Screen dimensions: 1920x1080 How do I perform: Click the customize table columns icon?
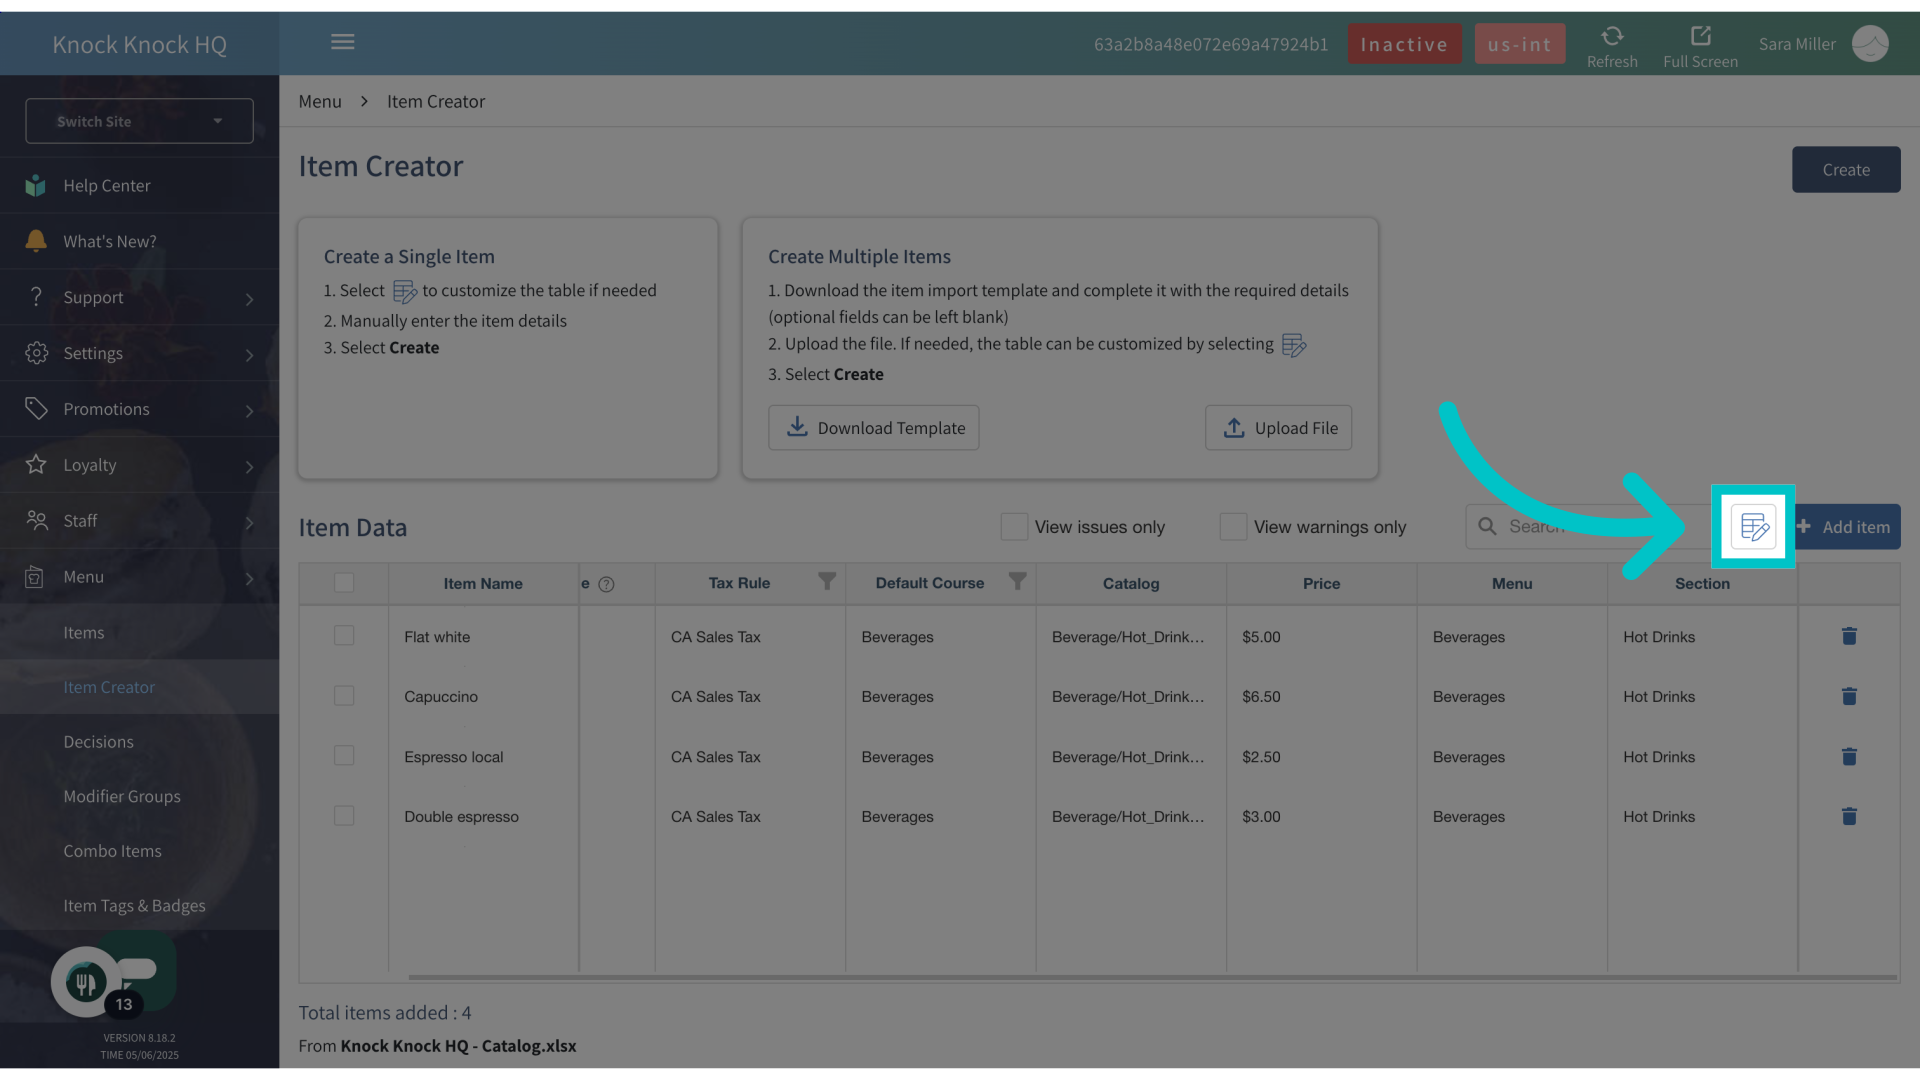1753,527
